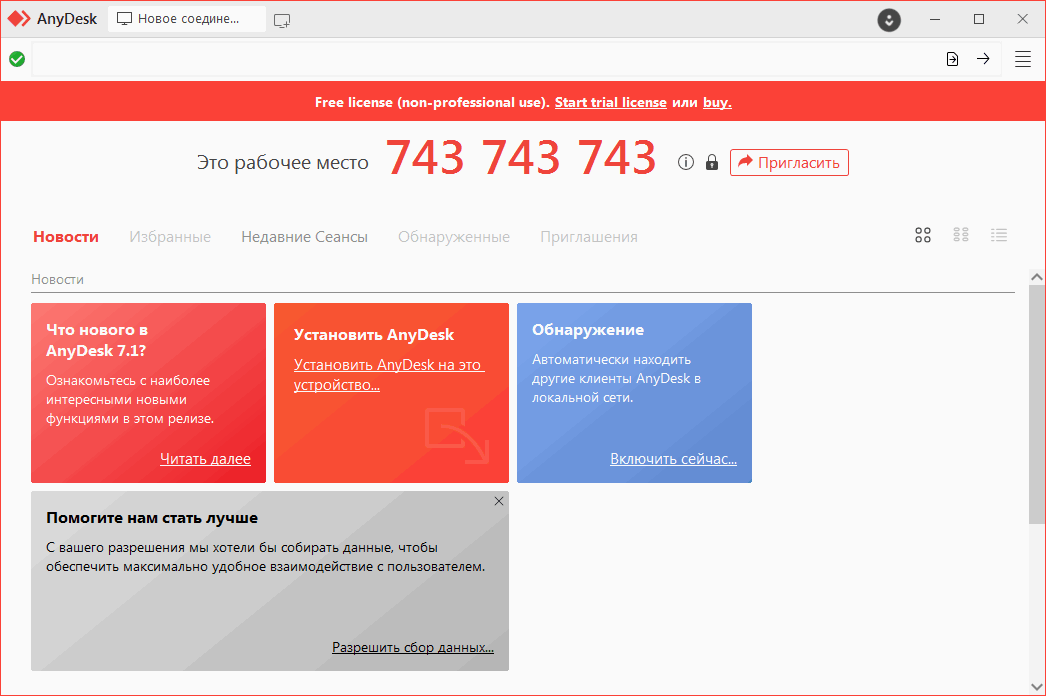Open a new session tab with the plus-monitor icon

tap(282, 21)
